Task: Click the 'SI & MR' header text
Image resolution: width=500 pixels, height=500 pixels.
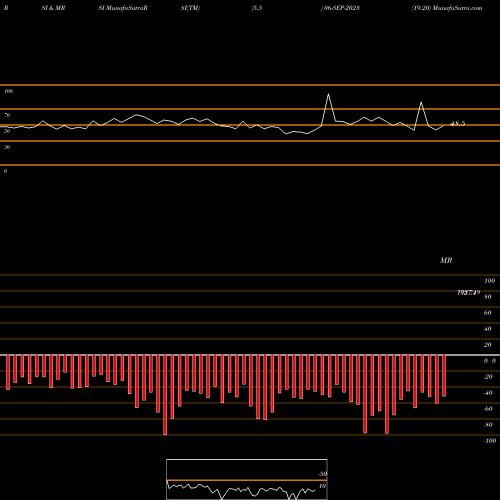Action: tap(53, 8)
